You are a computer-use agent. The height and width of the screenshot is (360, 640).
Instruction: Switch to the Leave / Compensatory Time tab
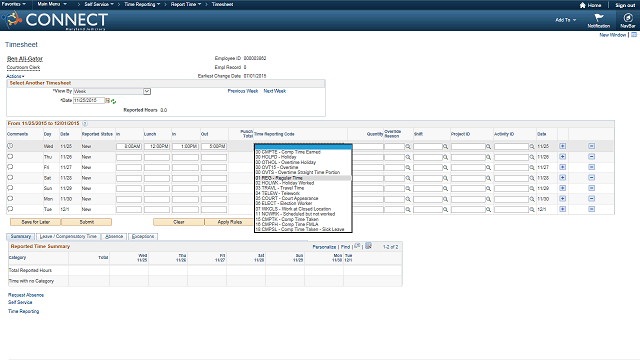[x=68, y=236]
